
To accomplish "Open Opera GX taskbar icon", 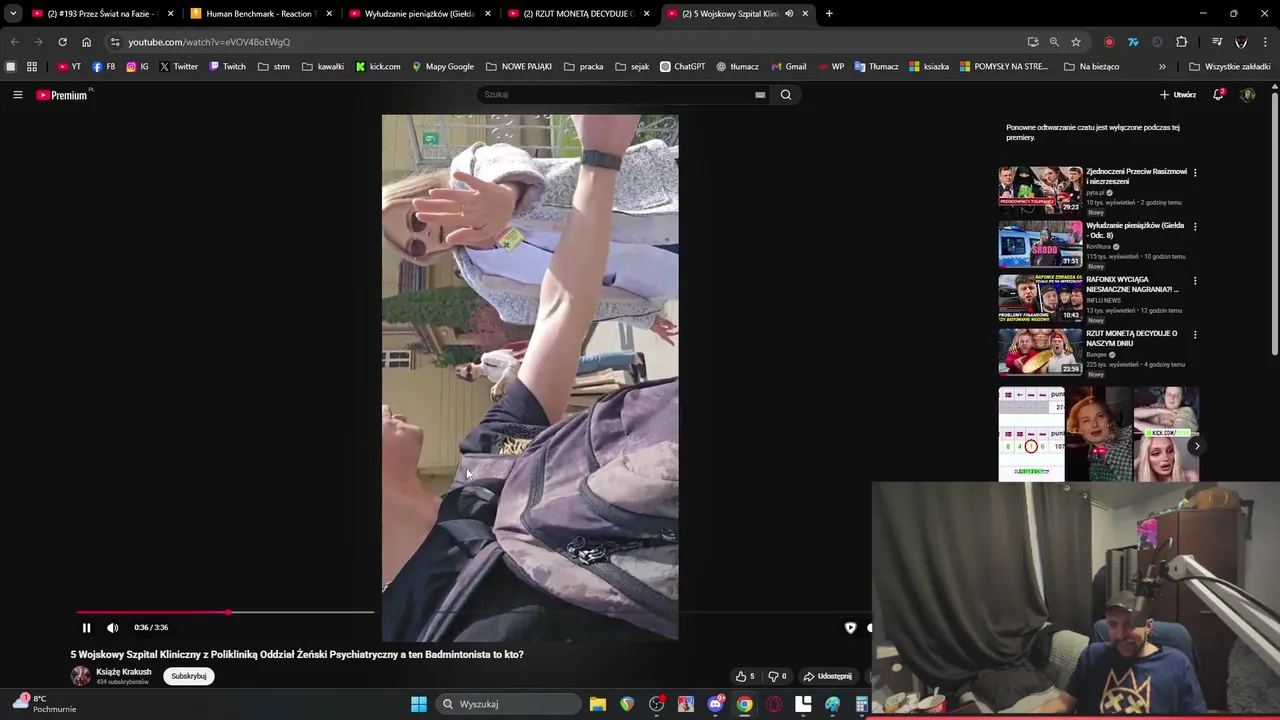I will pyautogui.click(x=774, y=704).
